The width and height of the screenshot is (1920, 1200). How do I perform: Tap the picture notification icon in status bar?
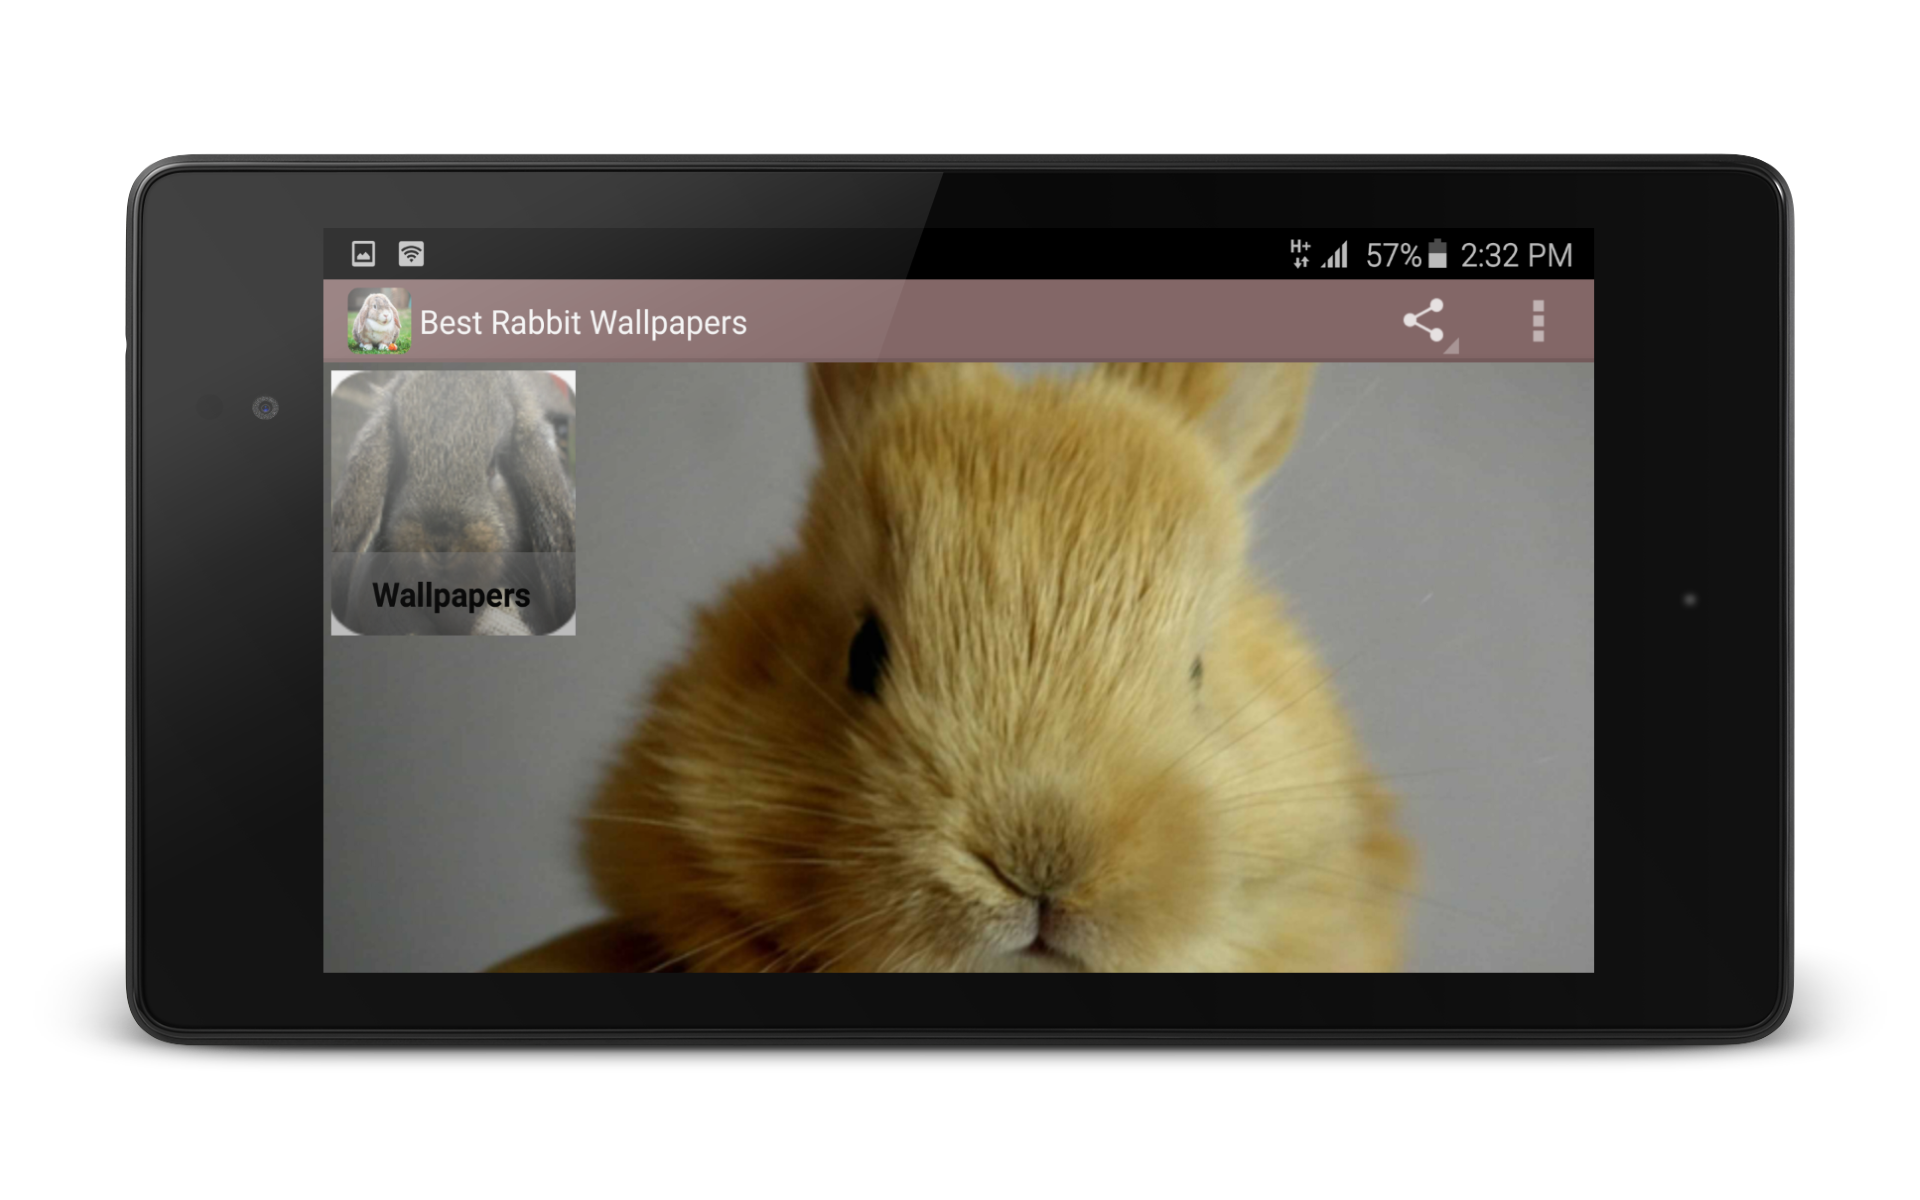click(x=363, y=254)
